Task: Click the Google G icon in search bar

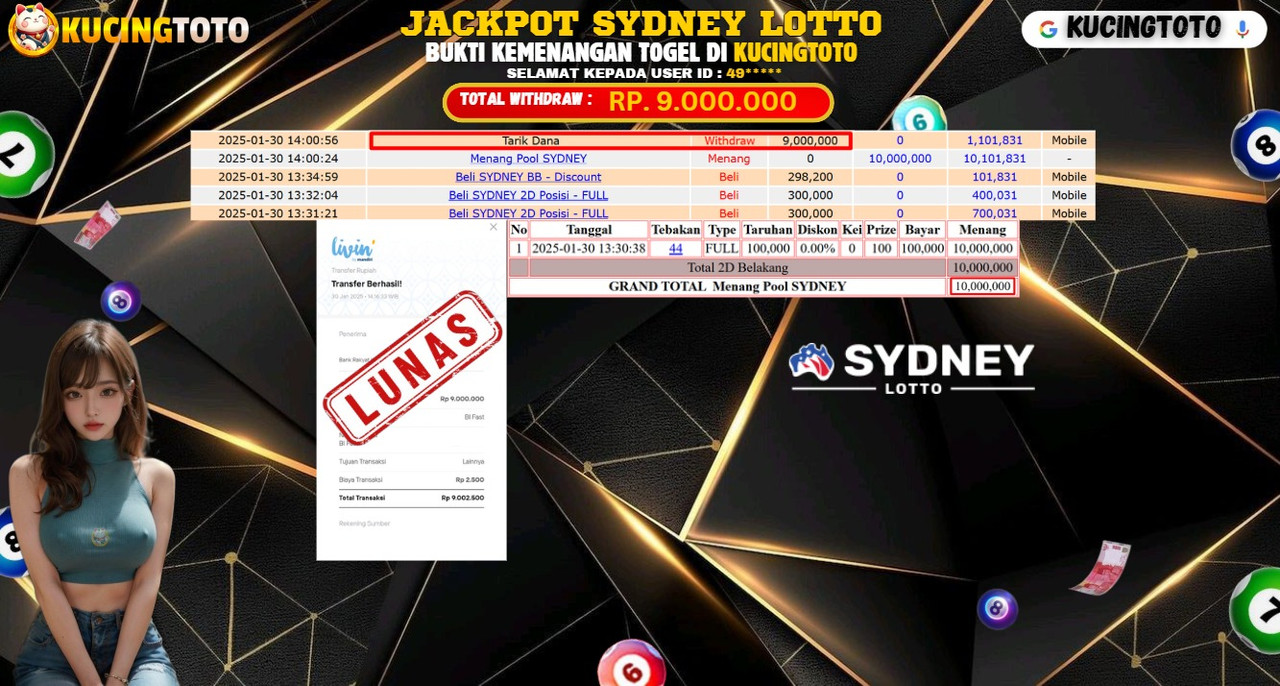Action: pyautogui.click(x=1048, y=29)
